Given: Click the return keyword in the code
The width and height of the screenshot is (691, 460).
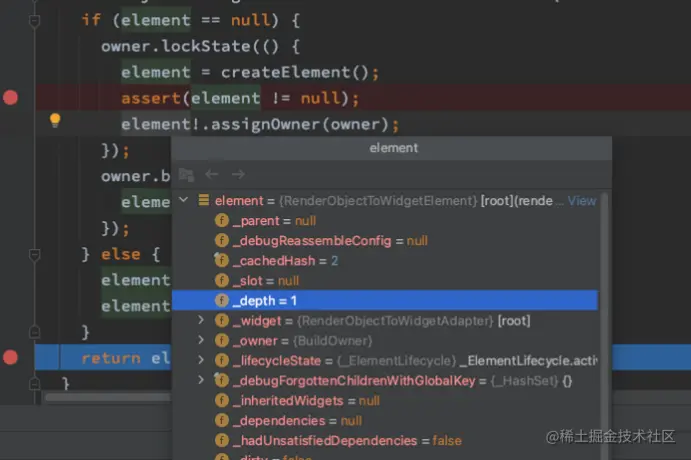Looking at the screenshot, I should [x=111, y=358].
